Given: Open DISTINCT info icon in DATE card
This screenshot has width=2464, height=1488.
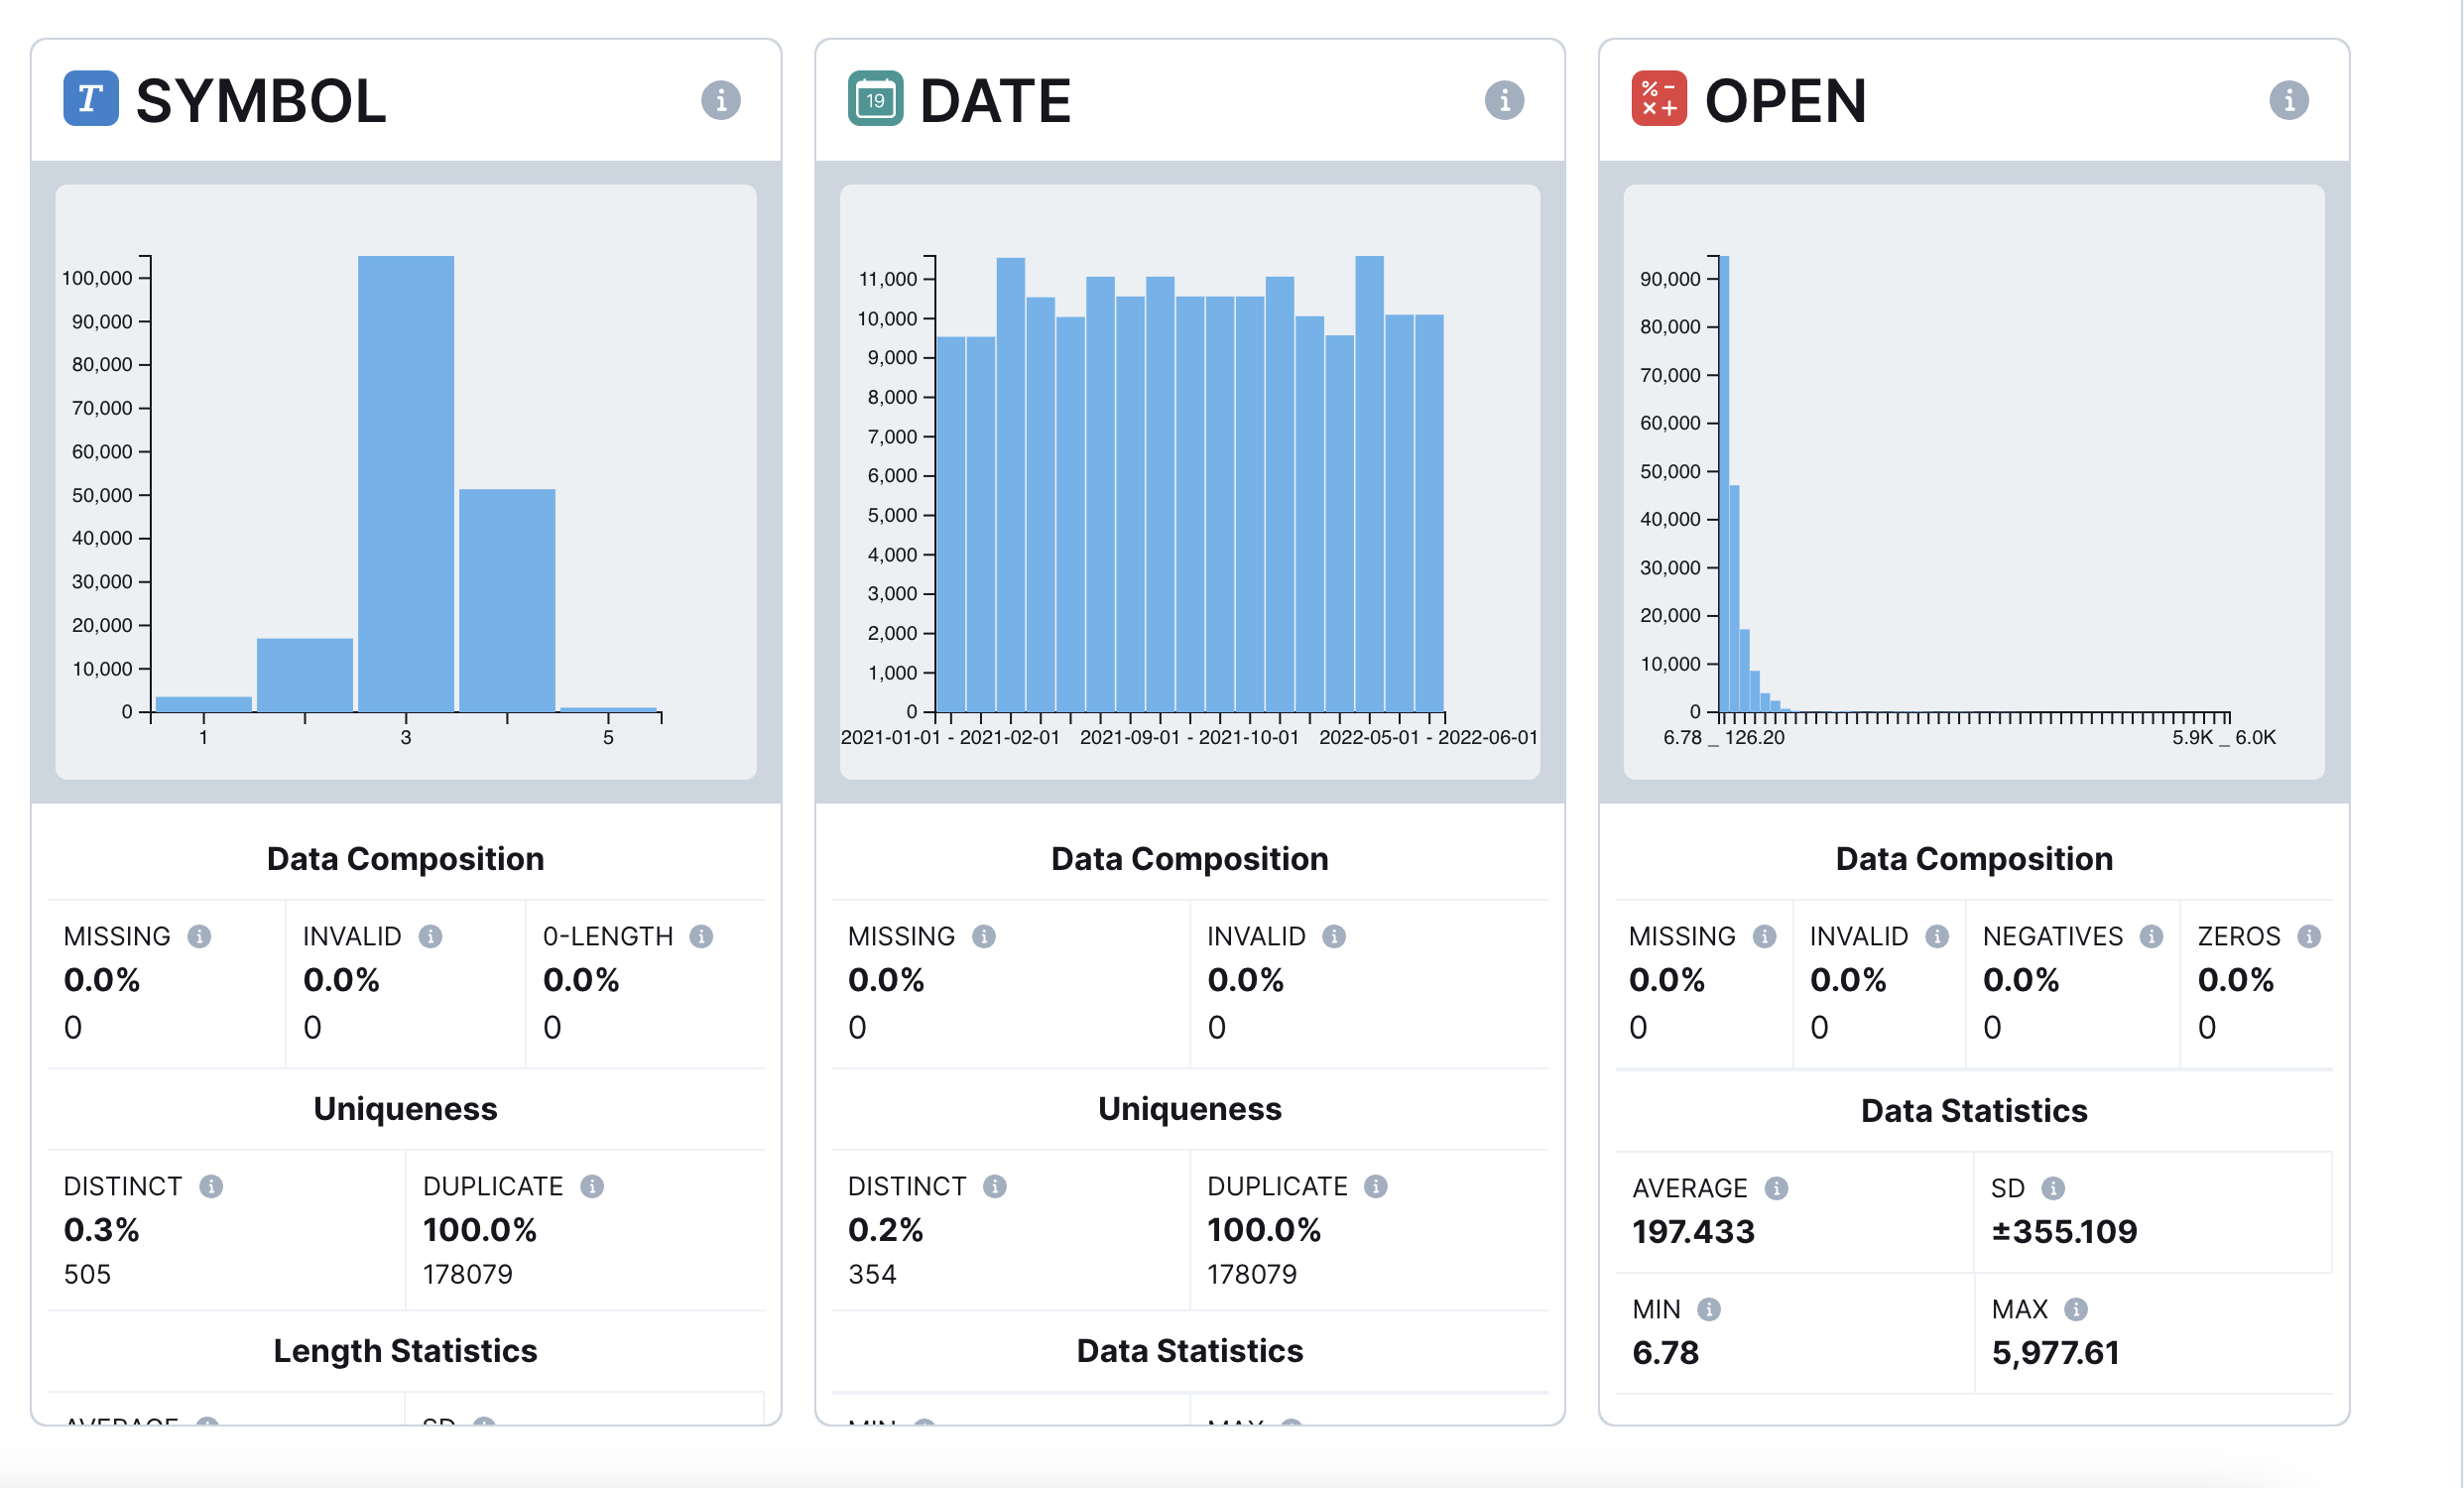Looking at the screenshot, I should click(x=994, y=1186).
